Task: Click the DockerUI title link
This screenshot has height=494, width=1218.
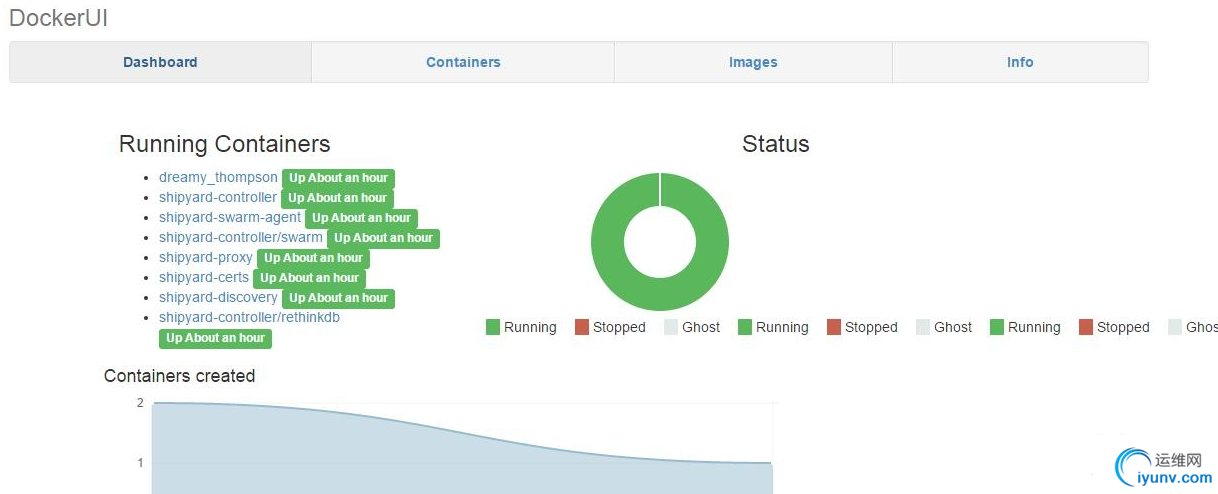Action: click(x=58, y=17)
